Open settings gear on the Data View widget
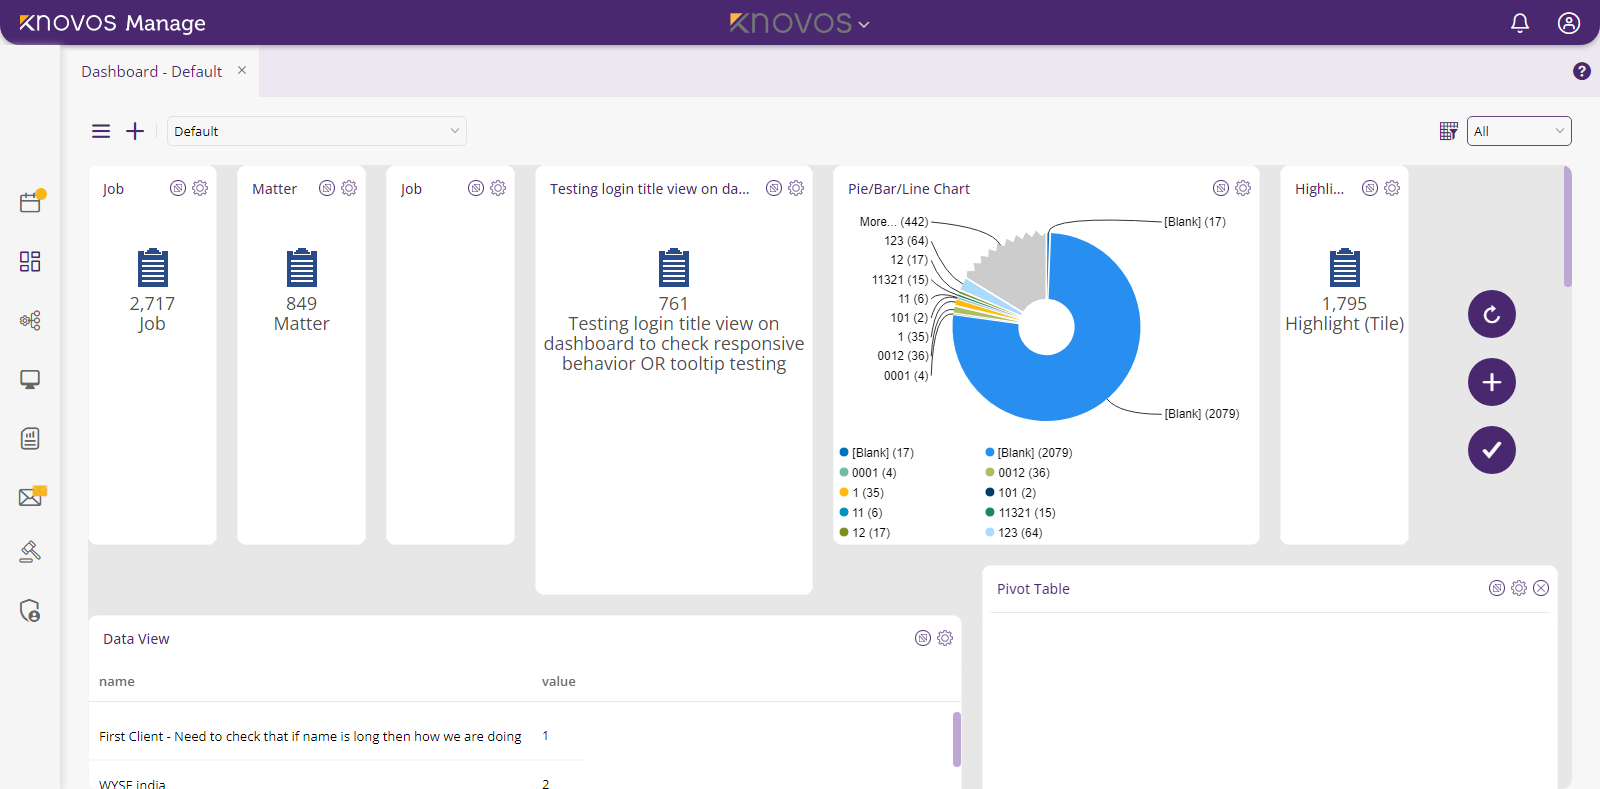 pyautogui.click(x=945, y=638)
